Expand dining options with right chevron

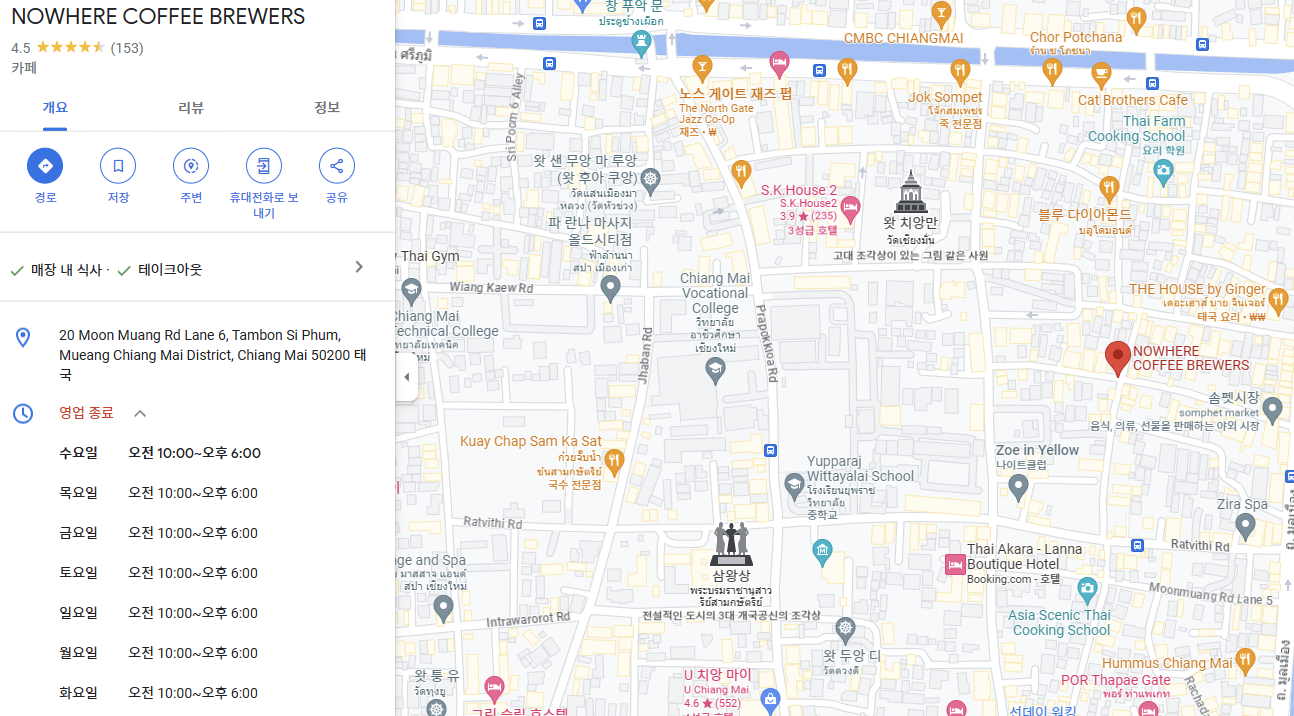point(359,267)
